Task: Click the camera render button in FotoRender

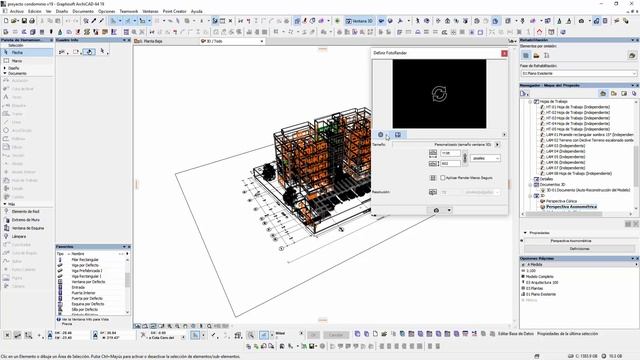Action: click(436, 210)
